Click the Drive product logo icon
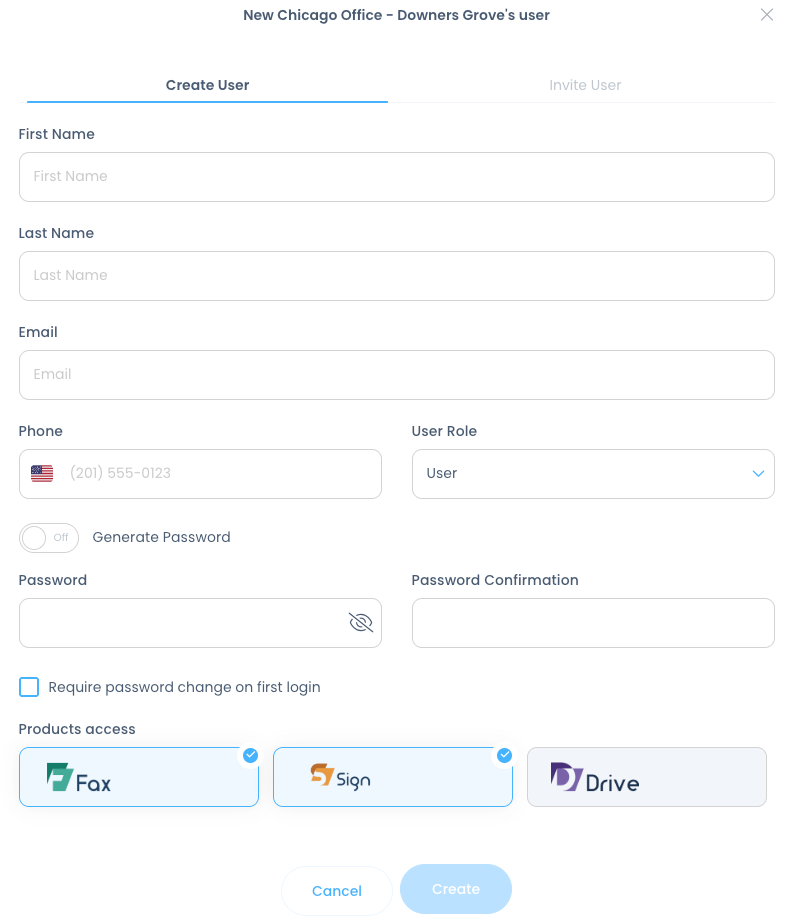The width and height of the screenshot is (792, 923). tap(566, 777)
